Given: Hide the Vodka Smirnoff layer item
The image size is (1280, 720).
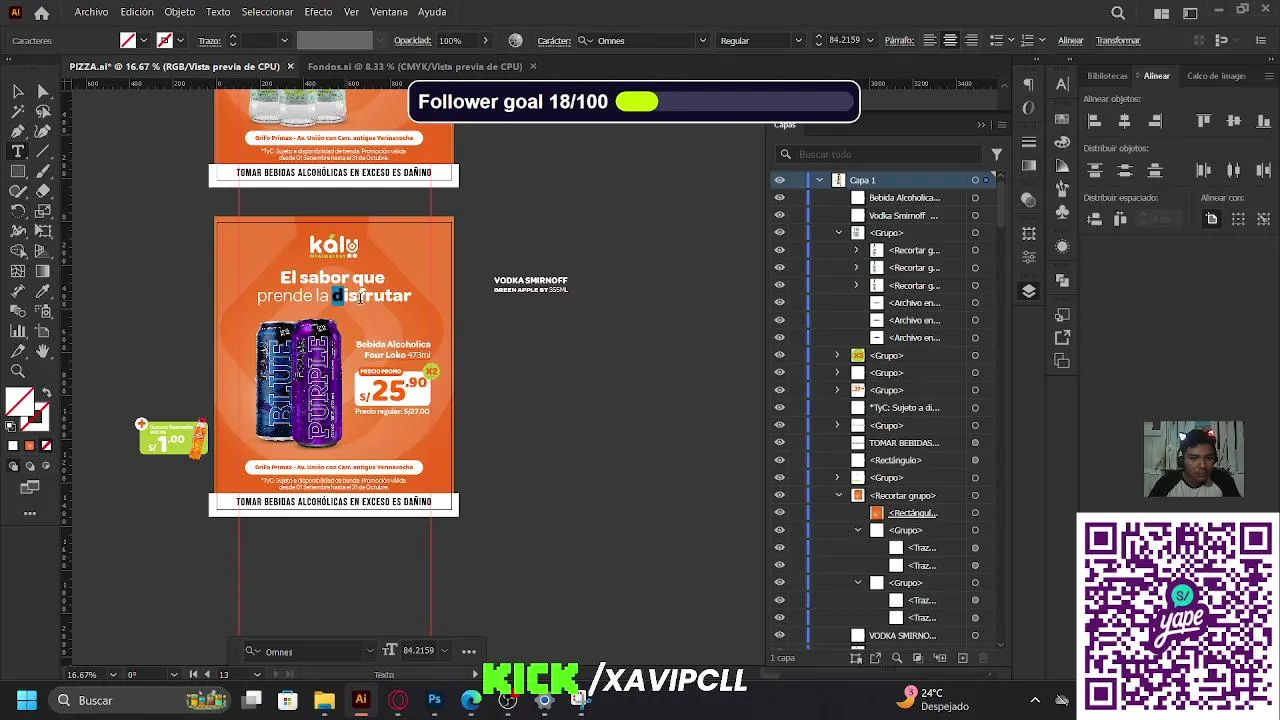Looking at the screenshot, I should click(780, 215).
